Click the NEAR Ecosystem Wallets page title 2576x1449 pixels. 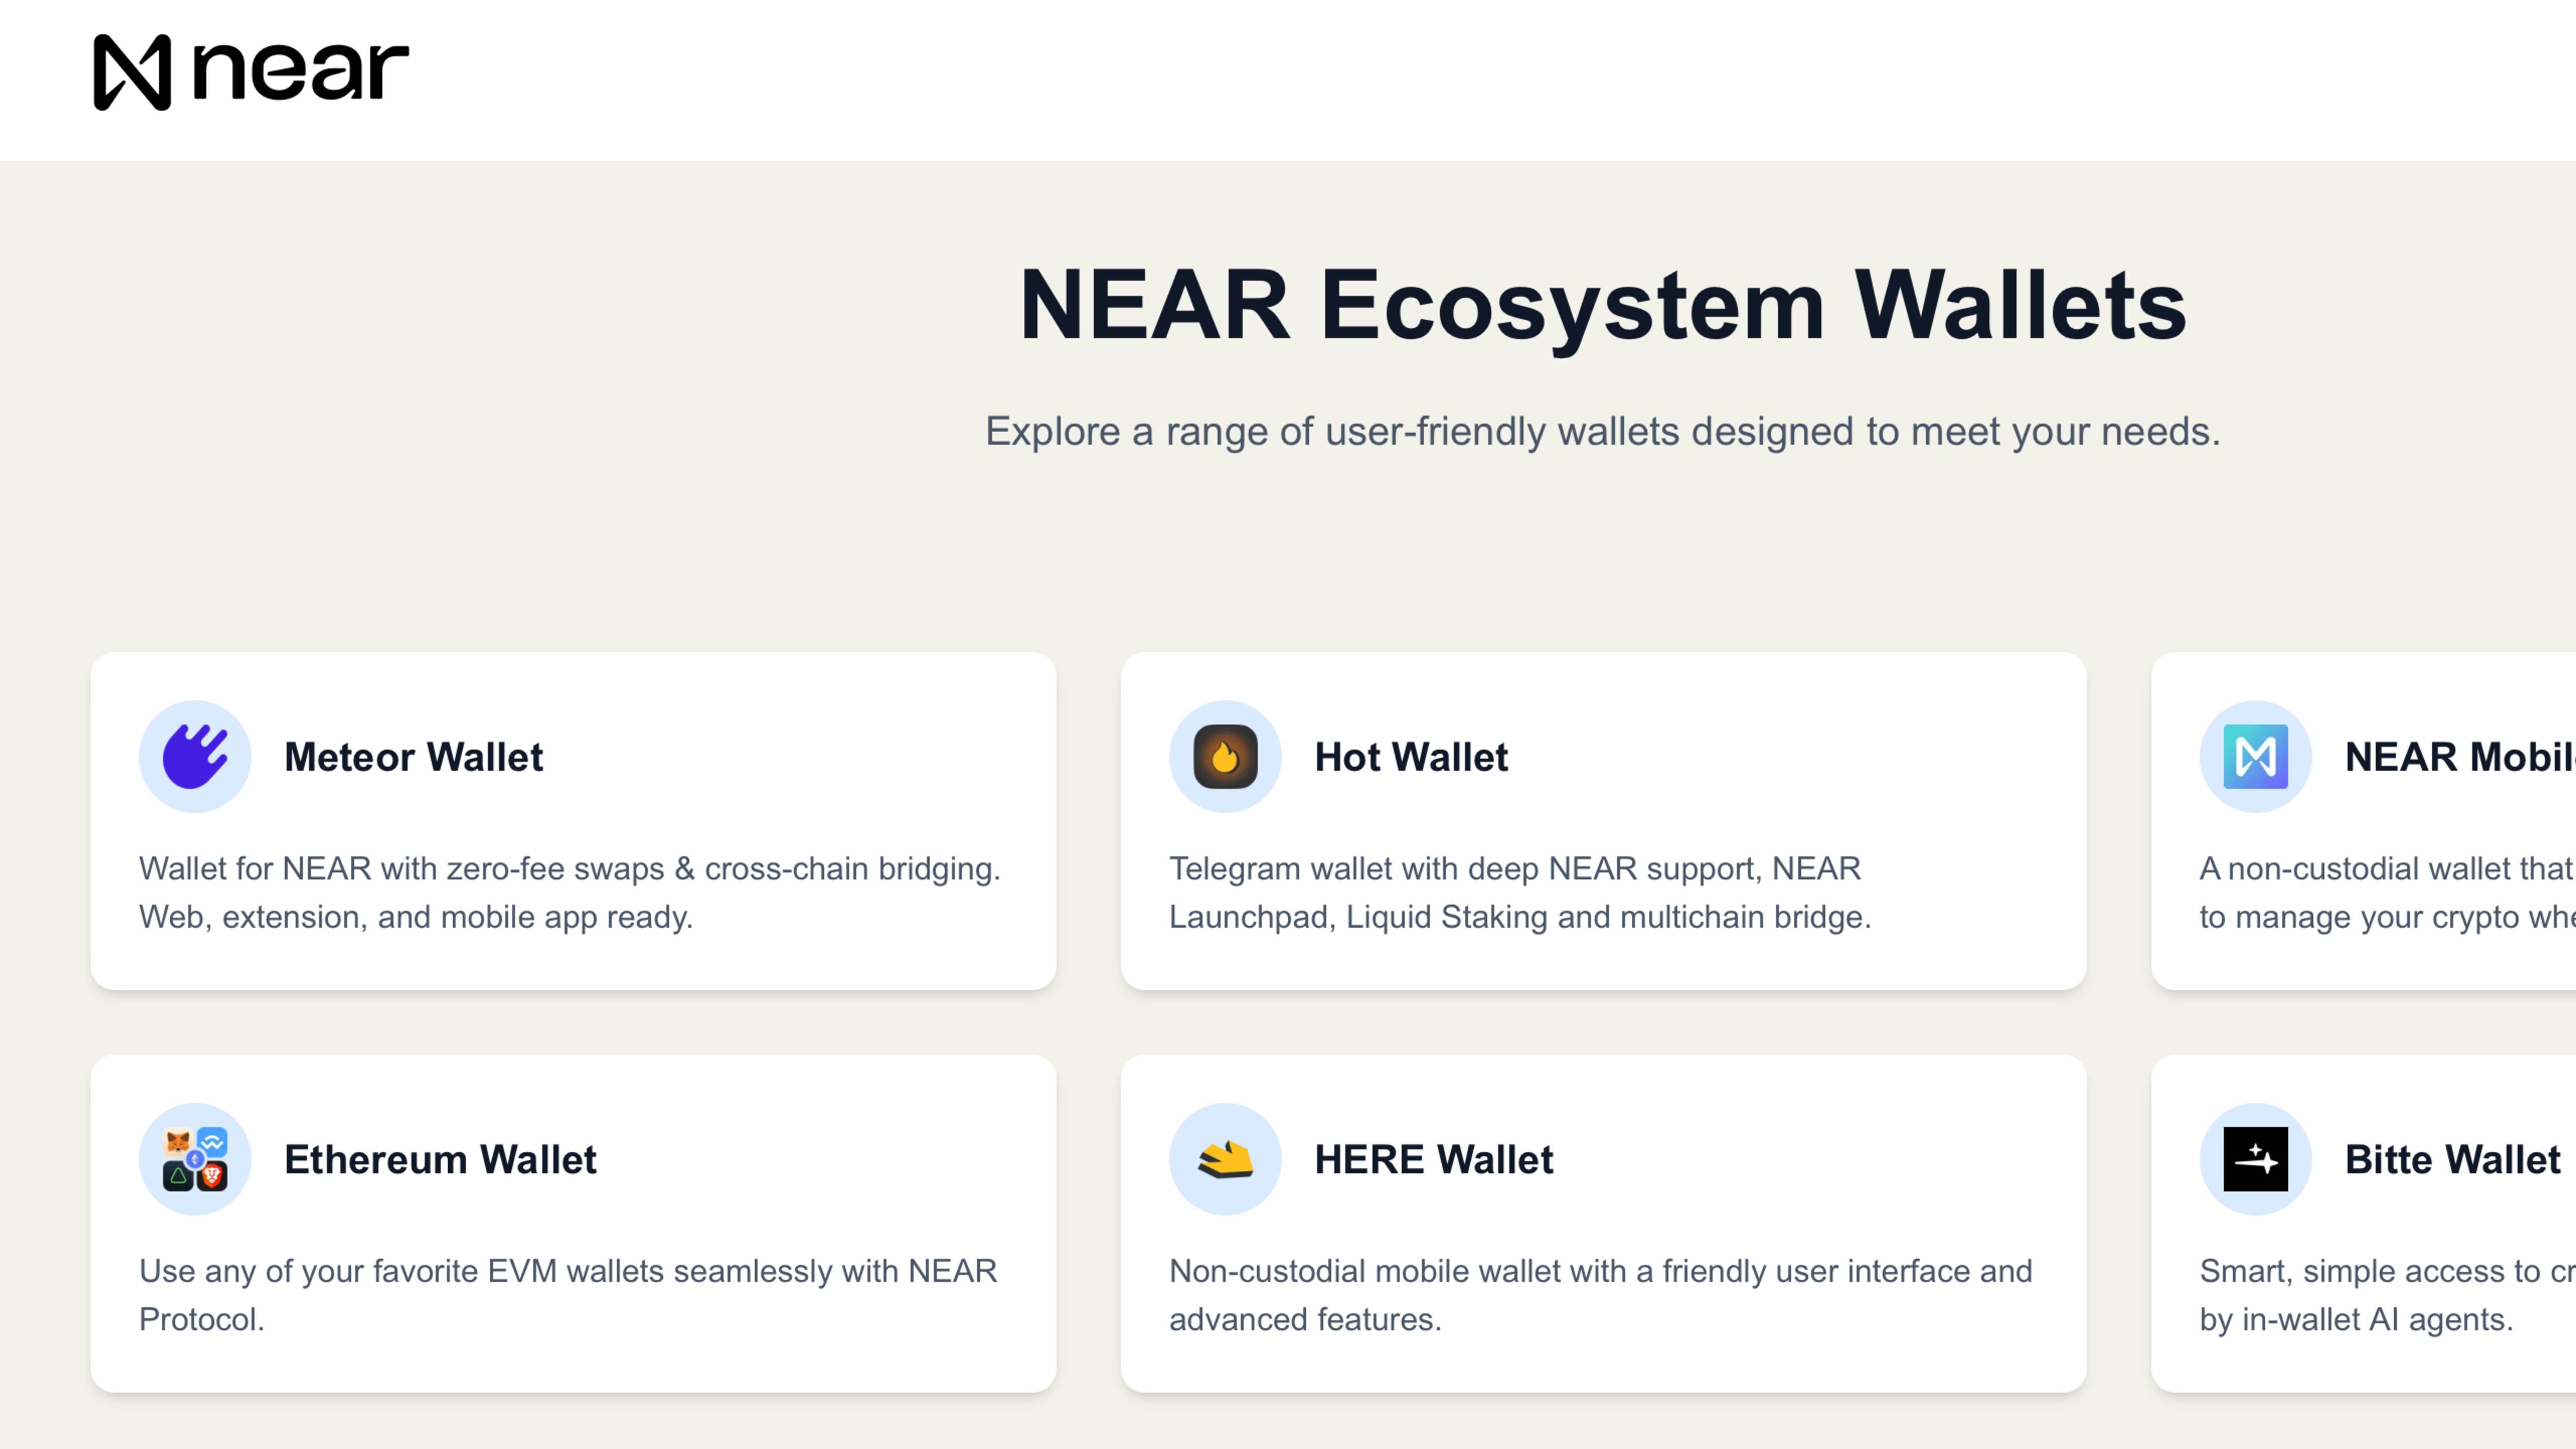click(x=1603, y=305)
